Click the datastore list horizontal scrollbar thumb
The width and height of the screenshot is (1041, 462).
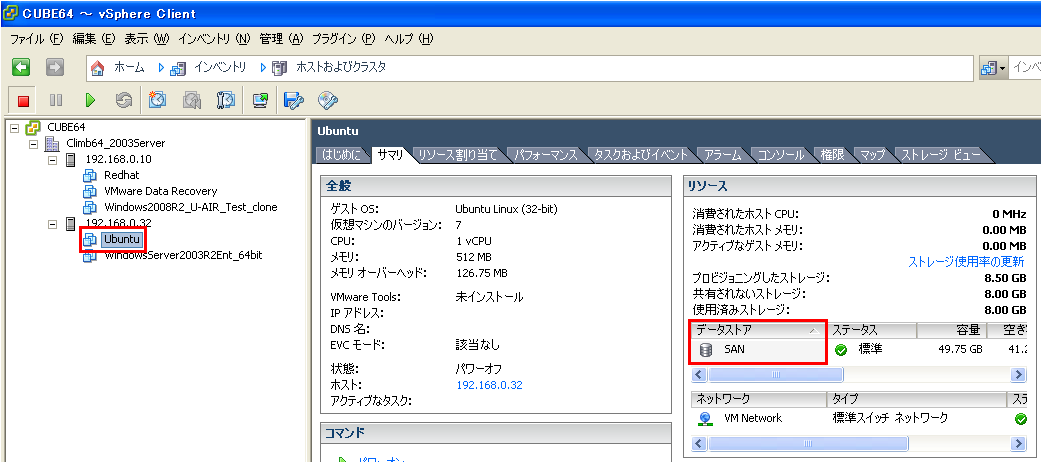[x=775, y=375]
